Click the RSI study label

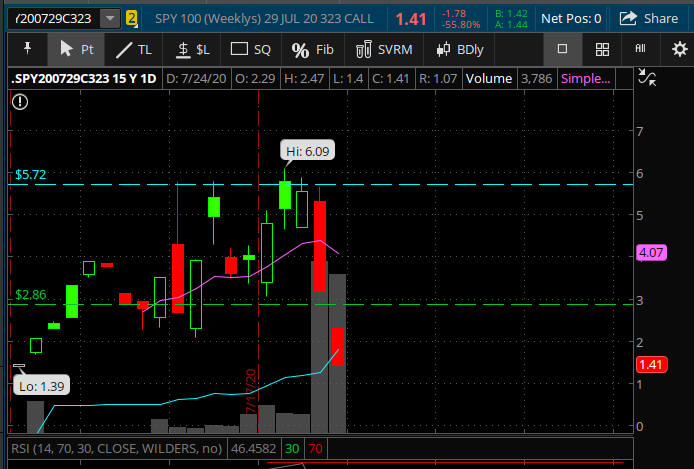tap(116, 449)
